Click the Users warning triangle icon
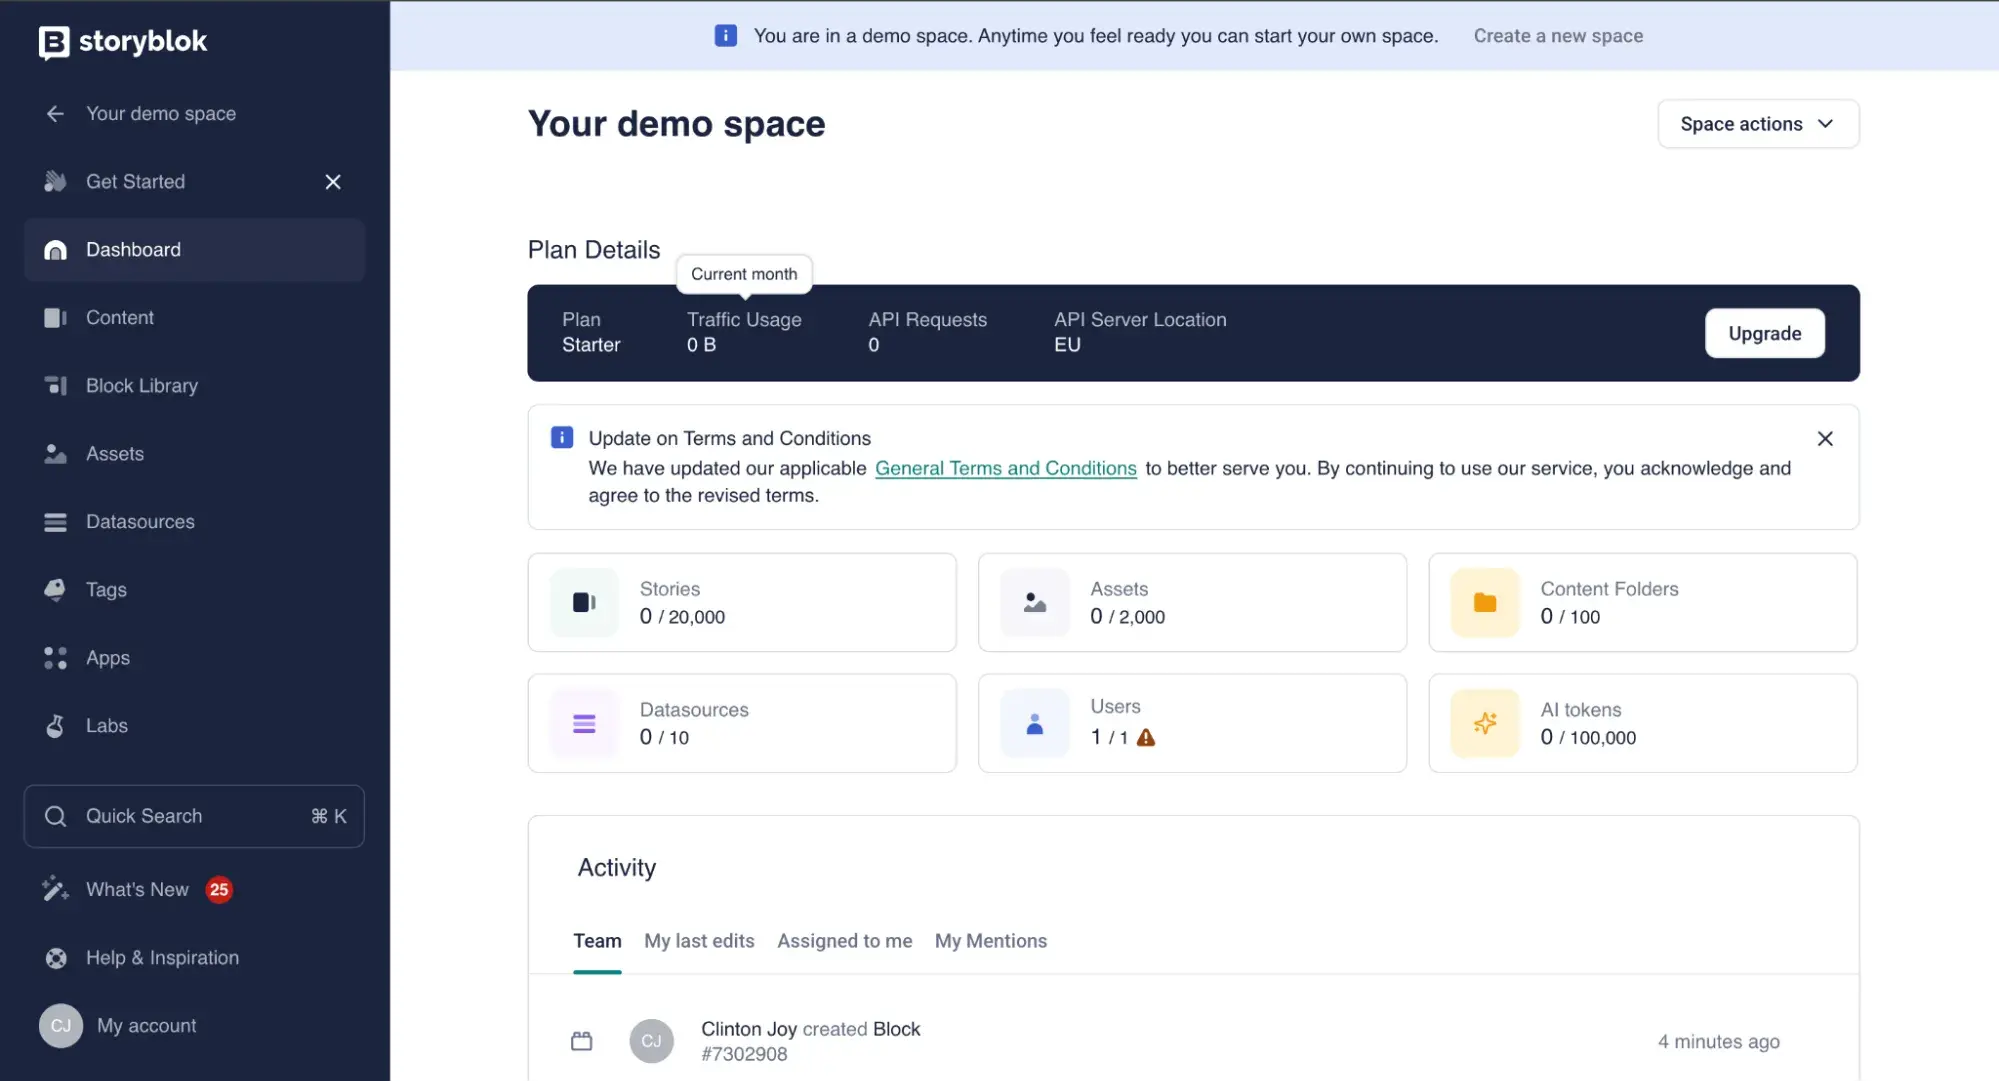This screenshot has width=1999, height=1082. click(x=1146, y=738)
